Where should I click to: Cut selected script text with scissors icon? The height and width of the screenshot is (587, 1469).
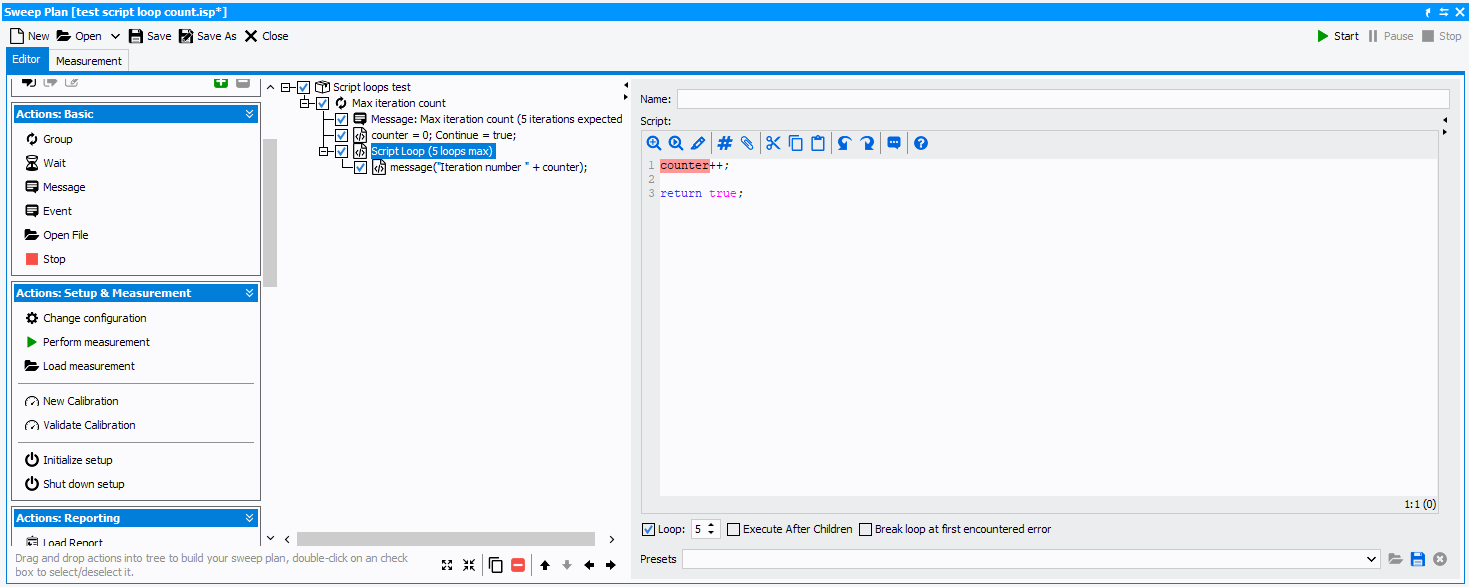click(x=773, y=143)
